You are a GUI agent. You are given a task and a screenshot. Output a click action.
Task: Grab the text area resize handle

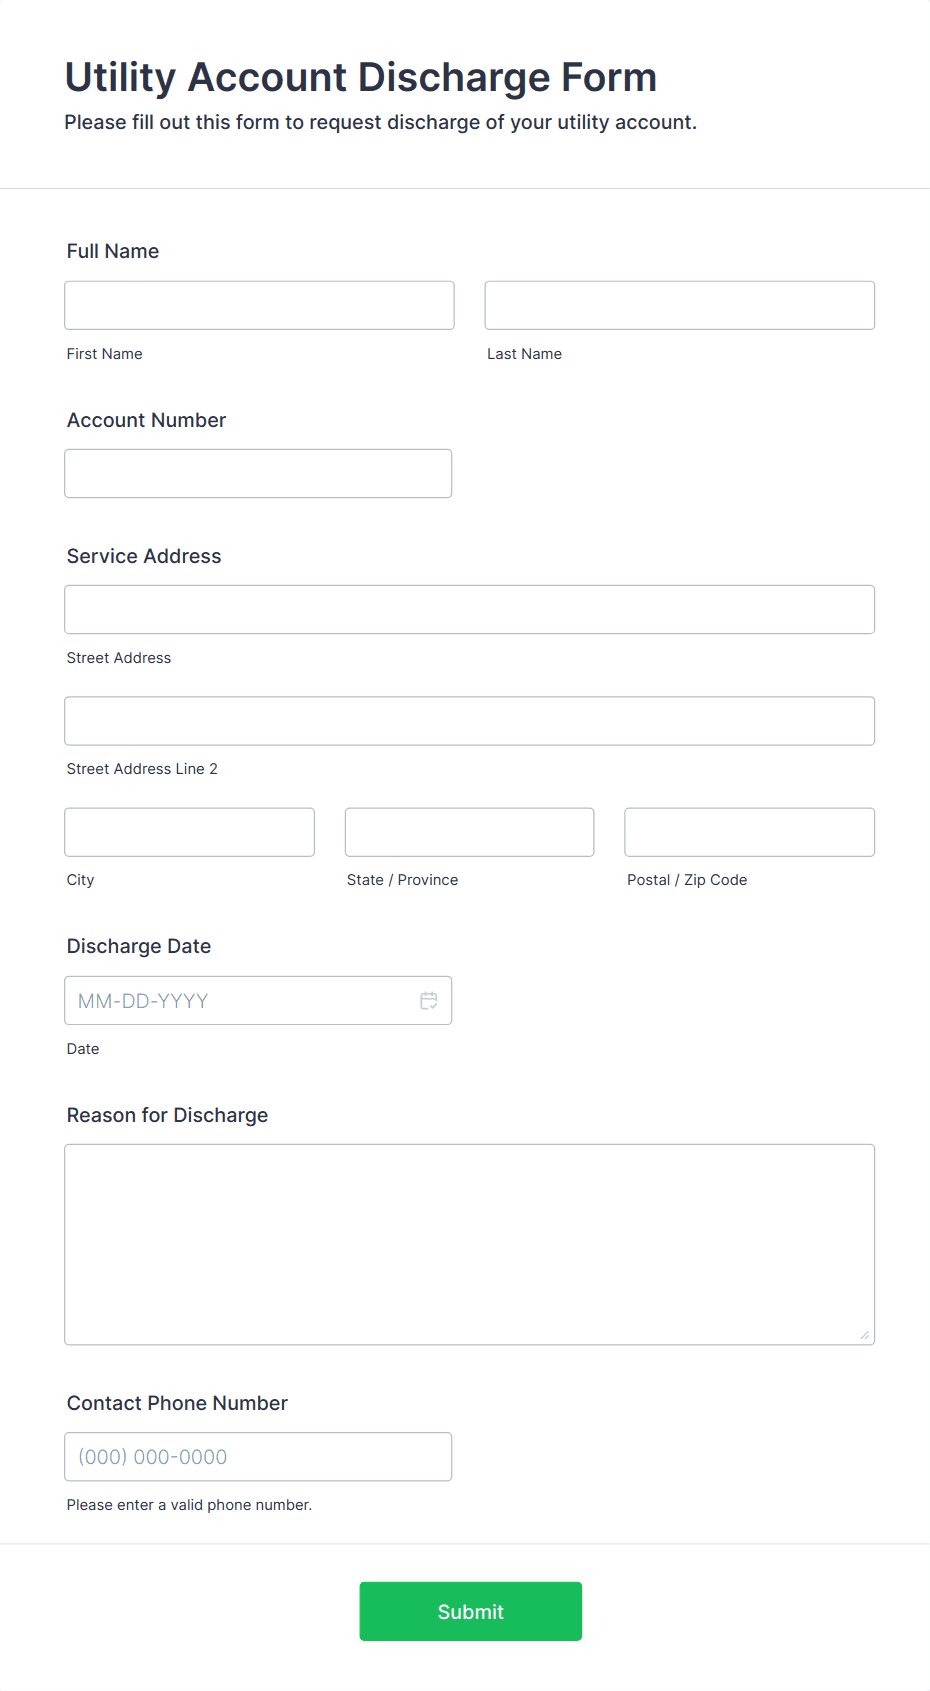865,1335
